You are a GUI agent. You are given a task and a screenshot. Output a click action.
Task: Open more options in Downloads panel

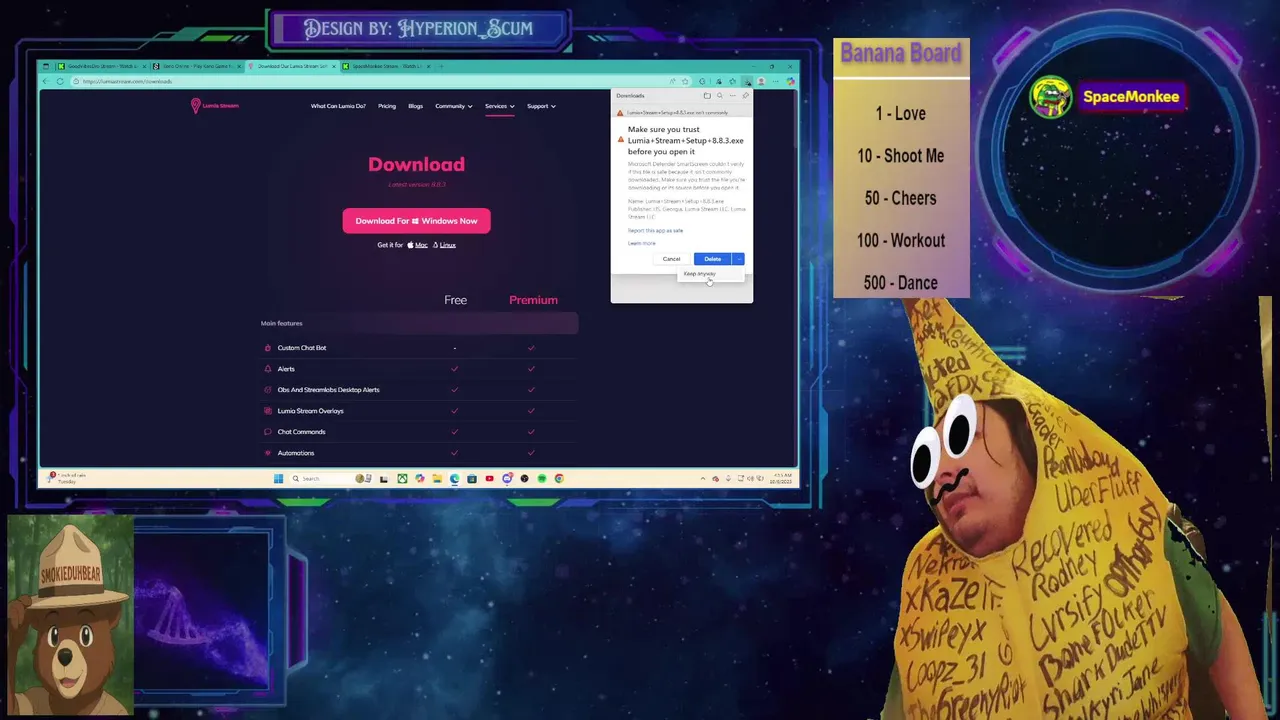pyautogui.click(x=732, y=96)
